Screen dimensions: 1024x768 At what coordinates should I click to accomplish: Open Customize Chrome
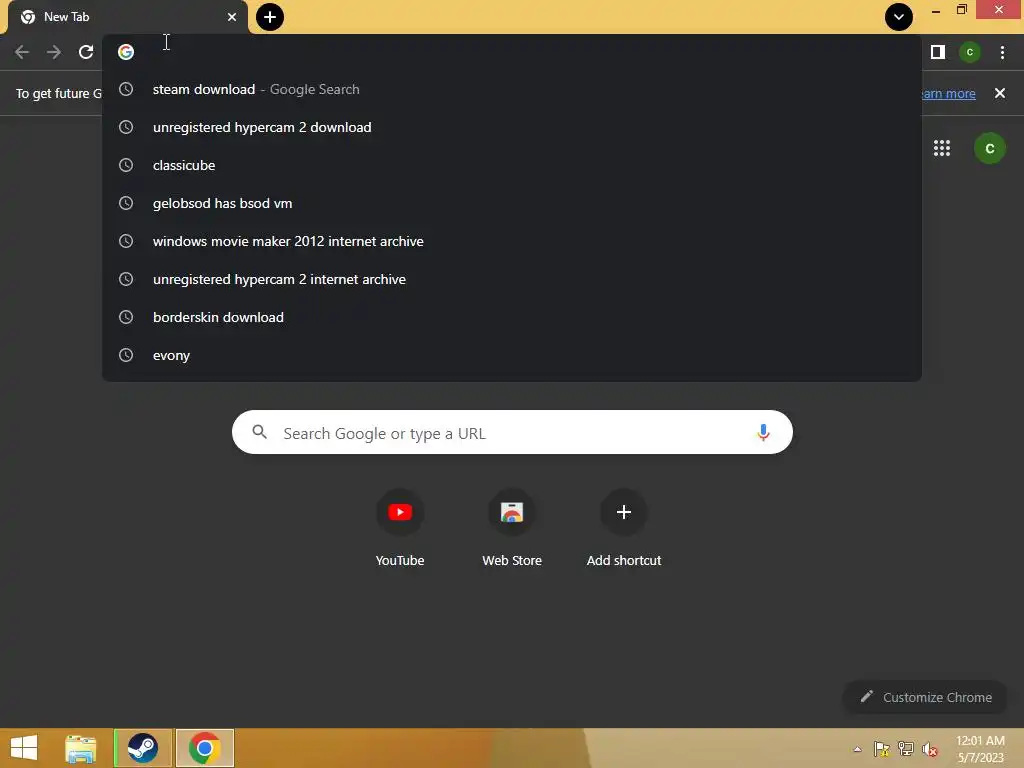(x=925, y=697)
